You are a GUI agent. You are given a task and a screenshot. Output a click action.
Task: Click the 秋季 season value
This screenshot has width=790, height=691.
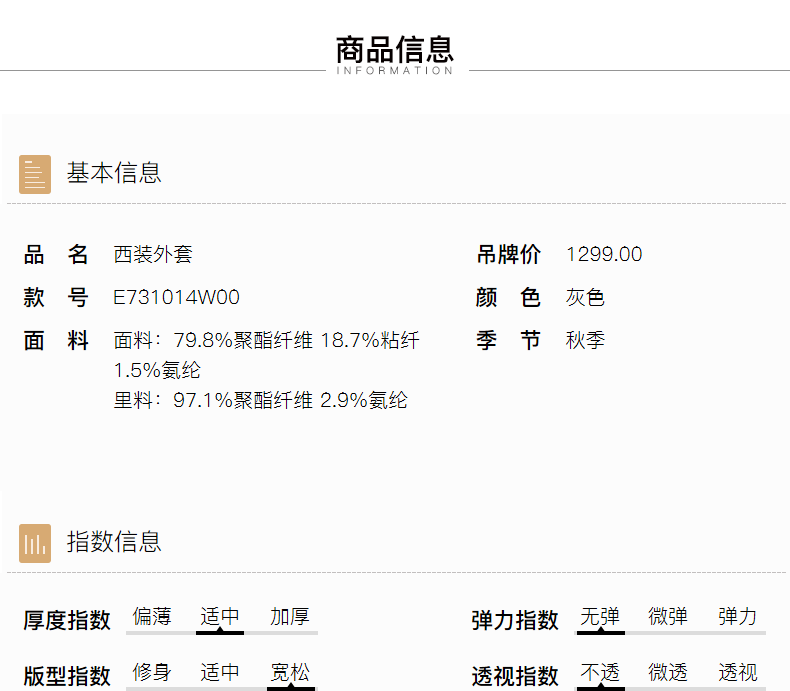585,341
